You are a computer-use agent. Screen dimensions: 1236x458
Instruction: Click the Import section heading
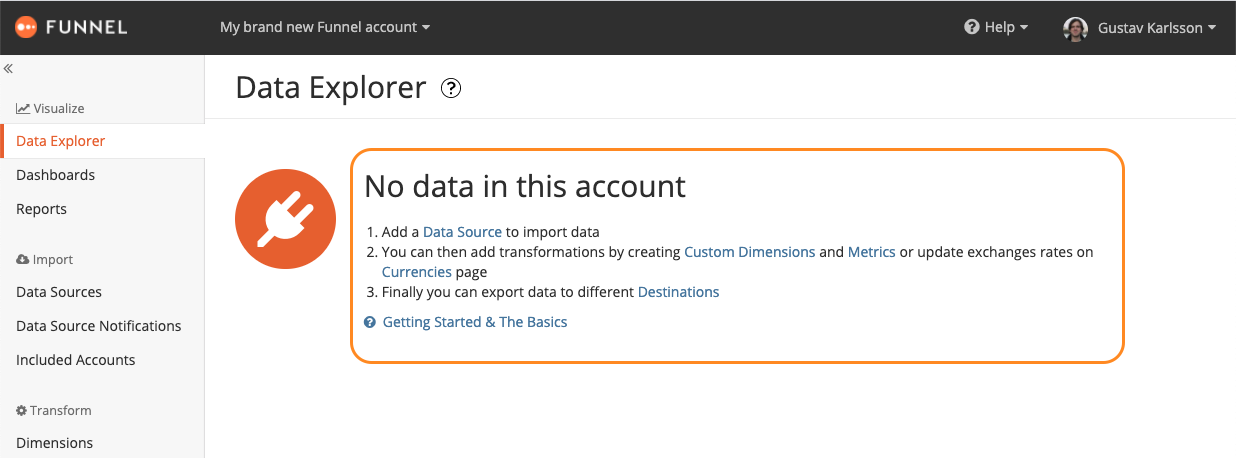tap(45, 259)
